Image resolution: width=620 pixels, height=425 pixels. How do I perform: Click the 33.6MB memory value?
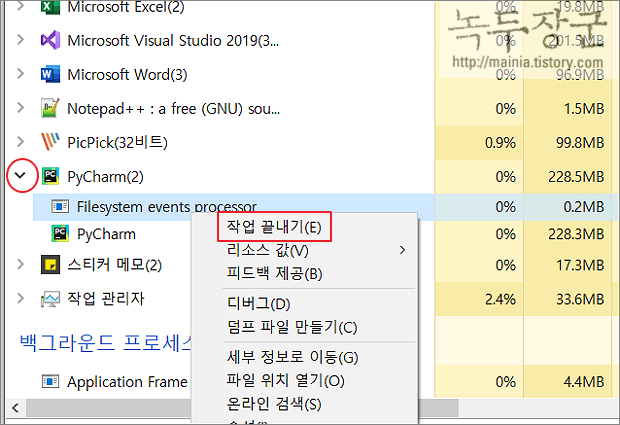[x=580, y=299]
